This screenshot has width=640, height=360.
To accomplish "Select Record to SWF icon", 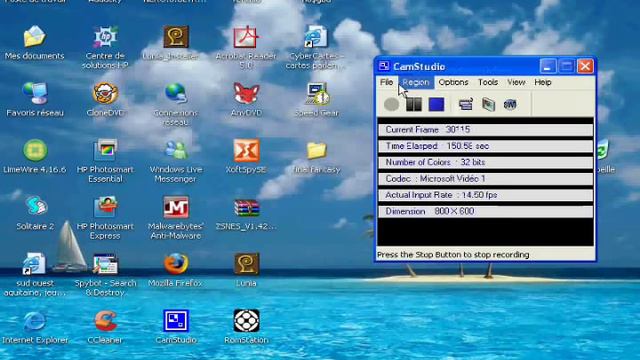I will click(x=510, y=104).
